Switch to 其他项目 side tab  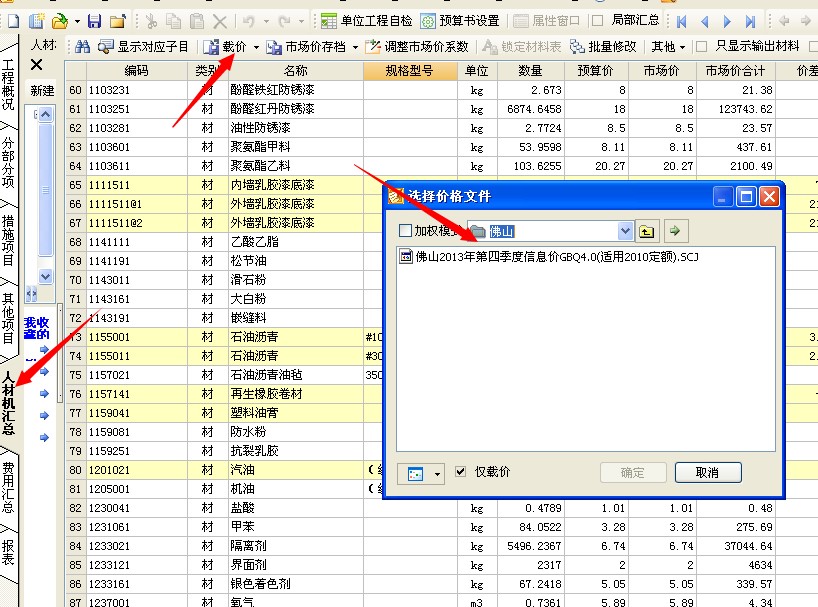[8, 318]
